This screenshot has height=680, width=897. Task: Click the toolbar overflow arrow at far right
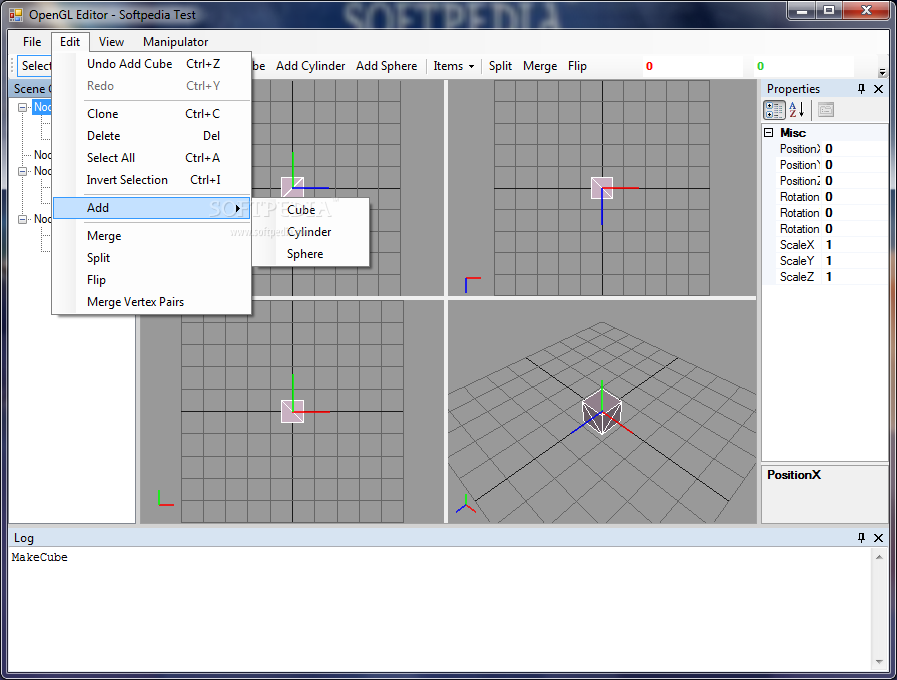882,71
